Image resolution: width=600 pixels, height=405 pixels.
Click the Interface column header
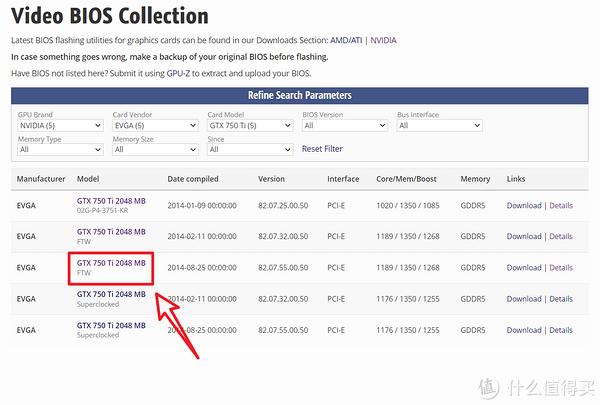(343, 179)
